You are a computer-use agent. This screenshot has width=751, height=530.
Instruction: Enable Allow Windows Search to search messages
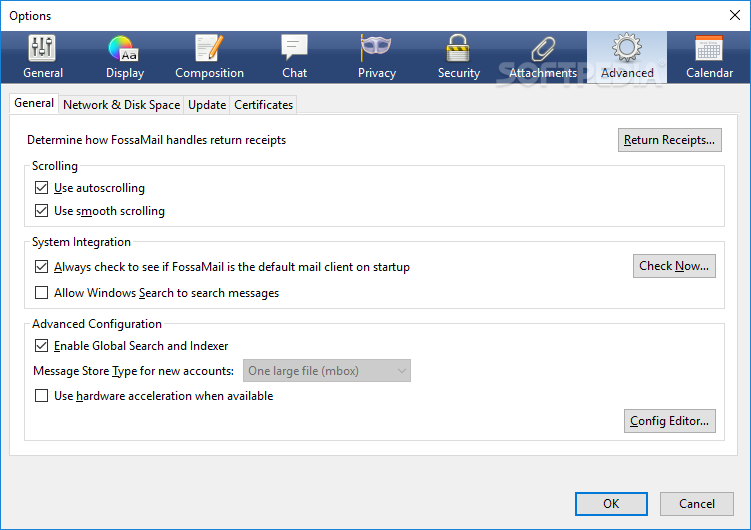pos(42,293)
